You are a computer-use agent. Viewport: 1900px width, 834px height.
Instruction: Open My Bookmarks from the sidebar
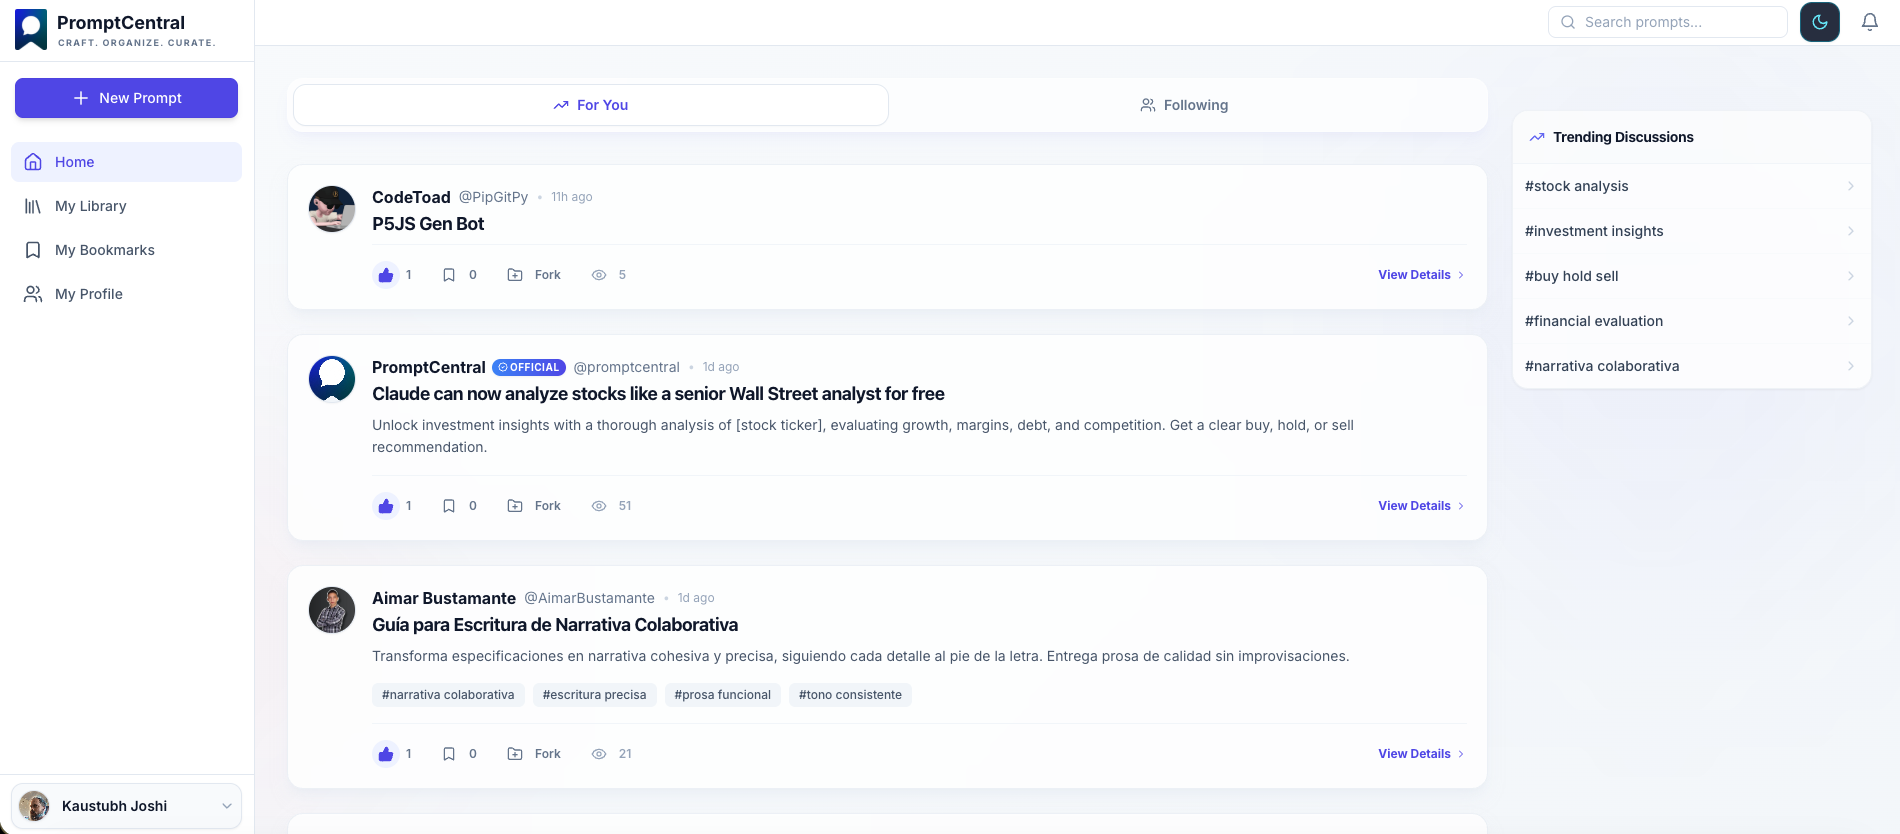(104, 250)
